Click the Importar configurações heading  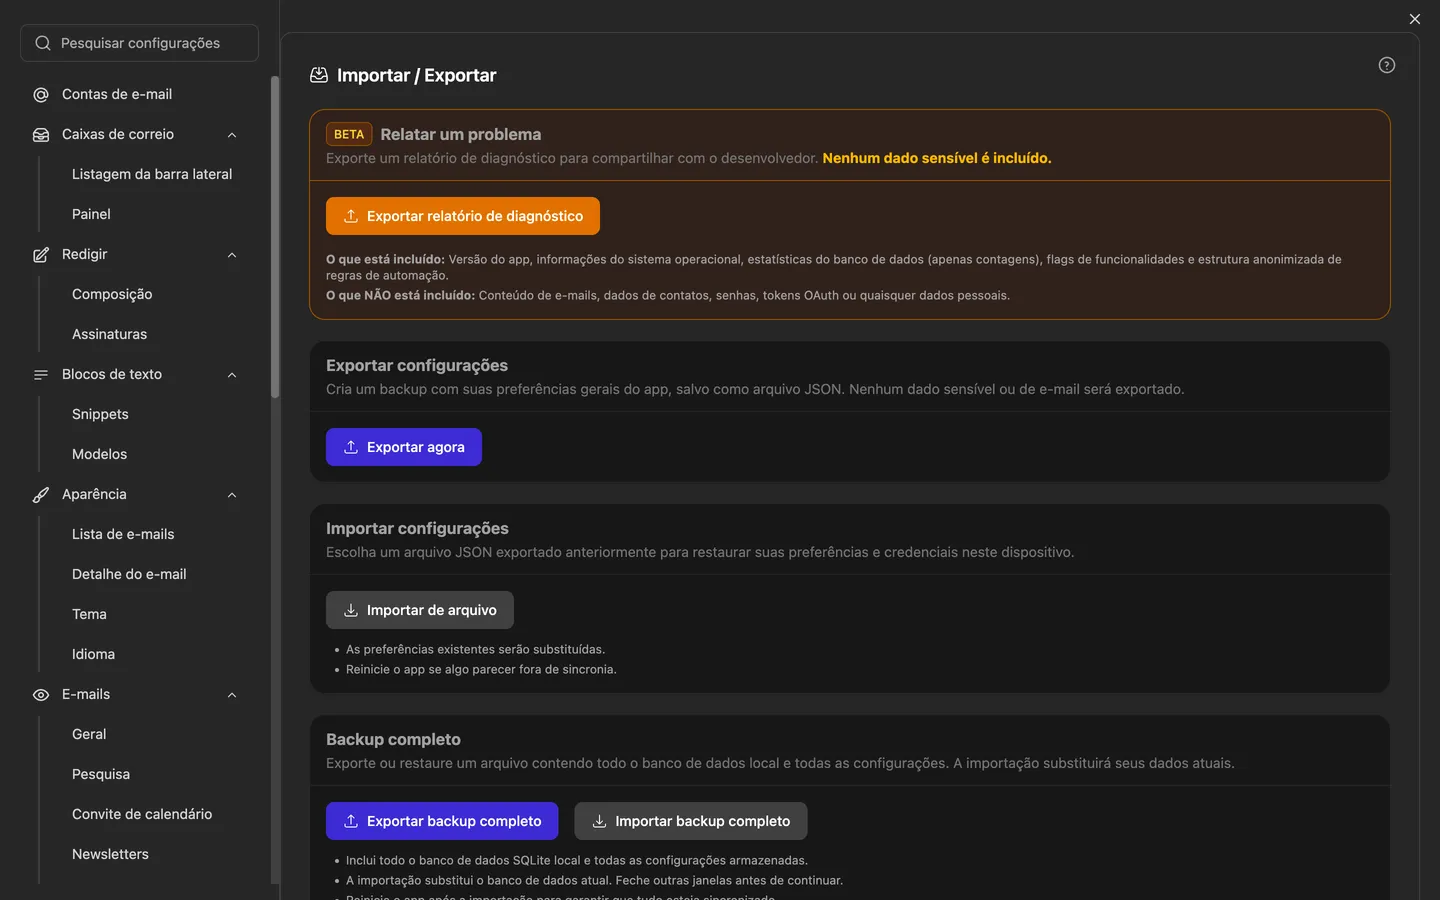point(417,528)
